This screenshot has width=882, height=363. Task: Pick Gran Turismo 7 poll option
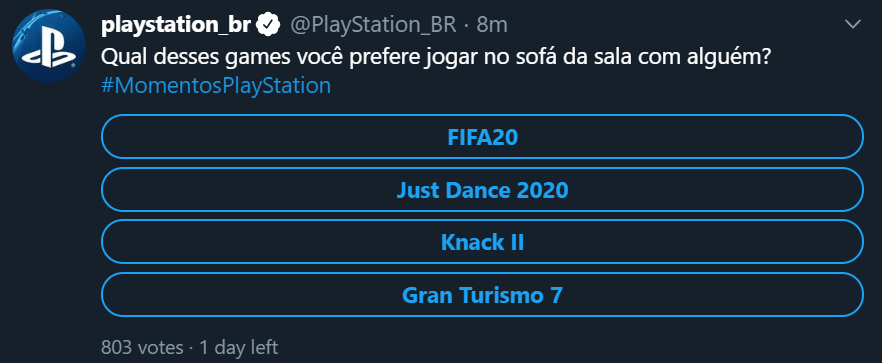coord(482,295)
